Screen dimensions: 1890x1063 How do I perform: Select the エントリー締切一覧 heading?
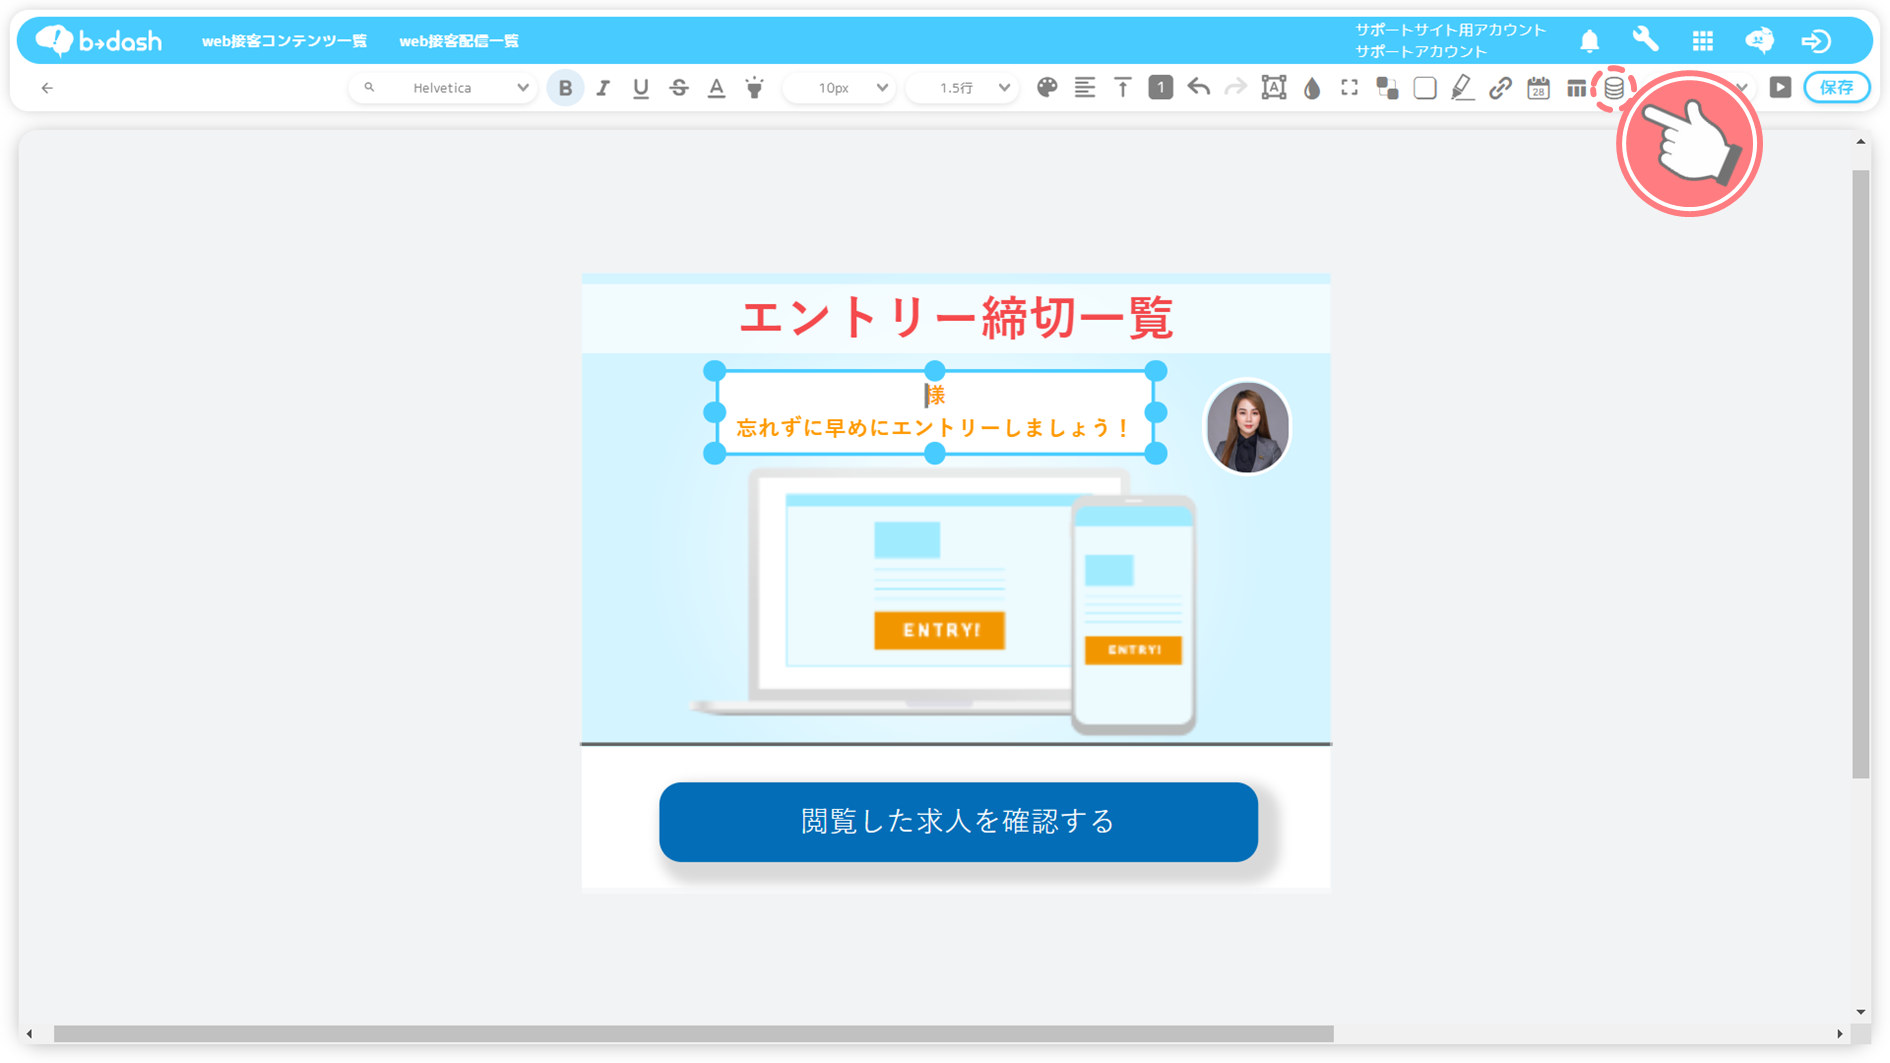point(956,318)
